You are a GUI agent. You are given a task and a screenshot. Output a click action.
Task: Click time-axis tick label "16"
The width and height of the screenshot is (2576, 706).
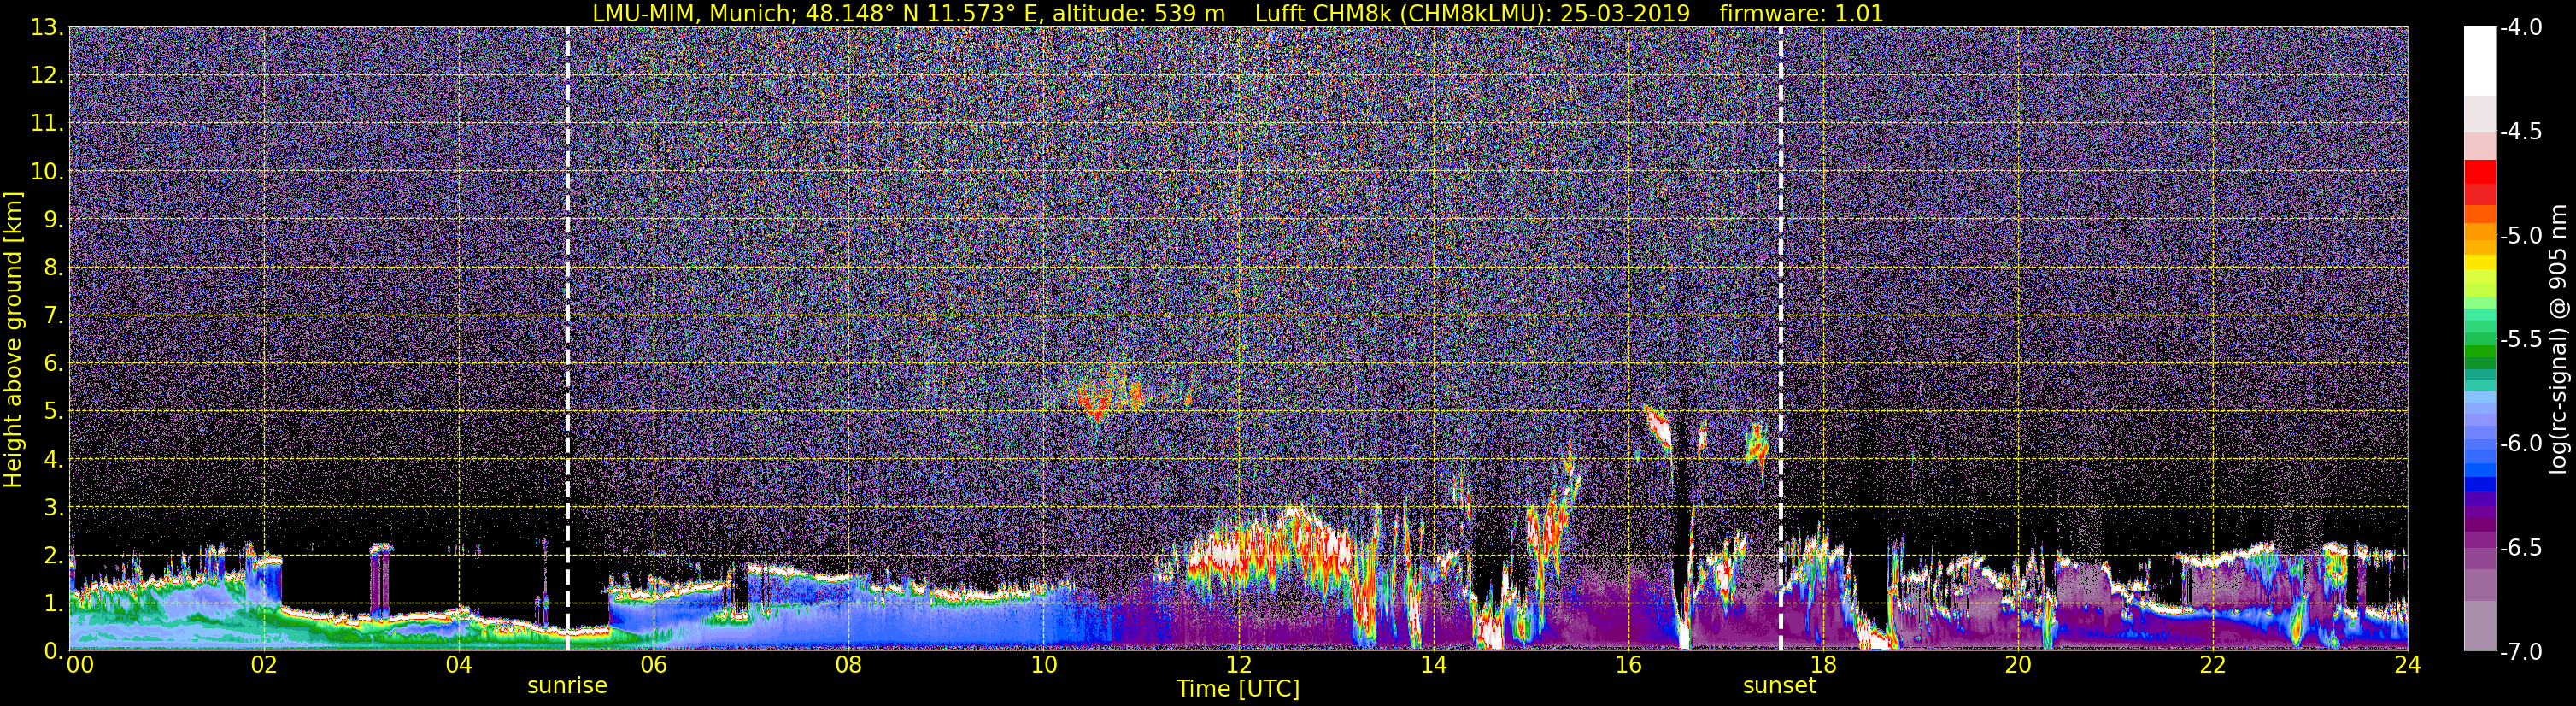(x=1628, y=664)
